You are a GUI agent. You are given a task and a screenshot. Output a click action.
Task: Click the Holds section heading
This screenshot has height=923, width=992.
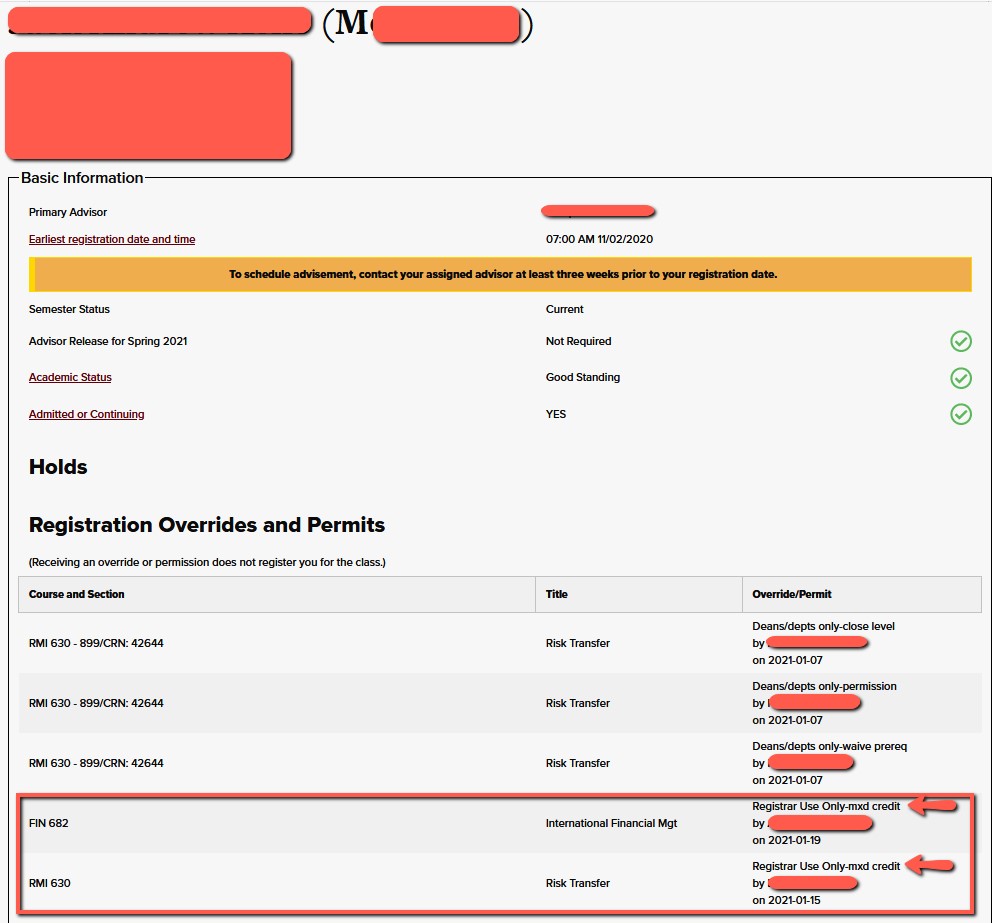click(58, 467)
